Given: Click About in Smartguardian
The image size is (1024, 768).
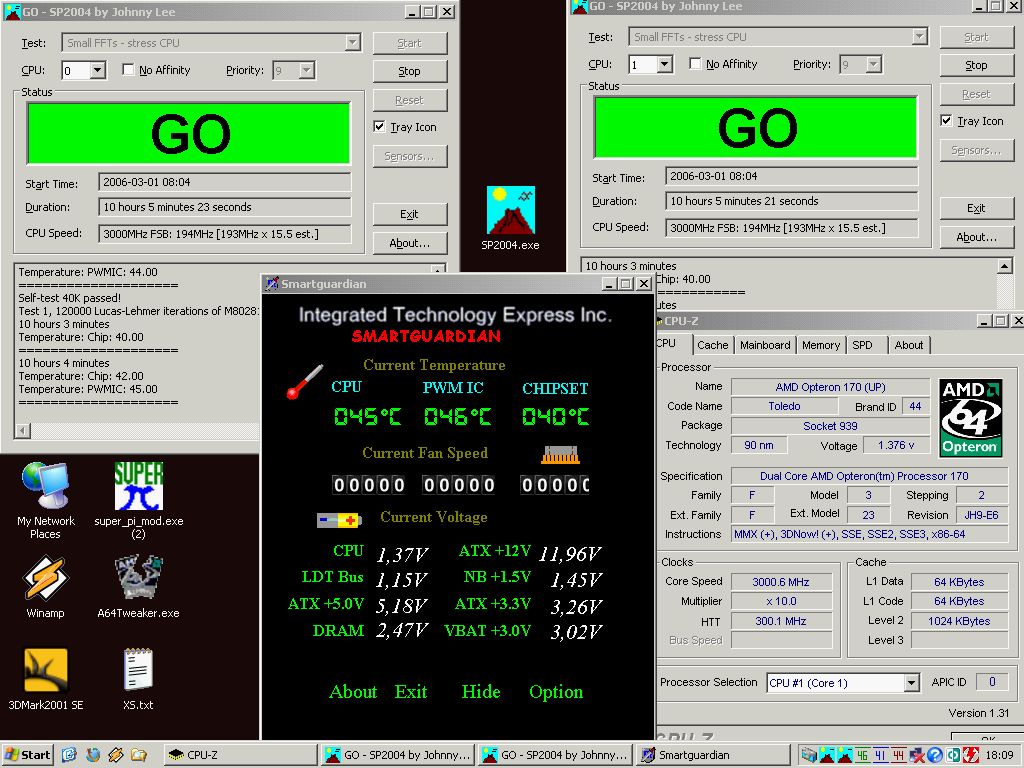Looking at the screenshot, I should (353, 692).
